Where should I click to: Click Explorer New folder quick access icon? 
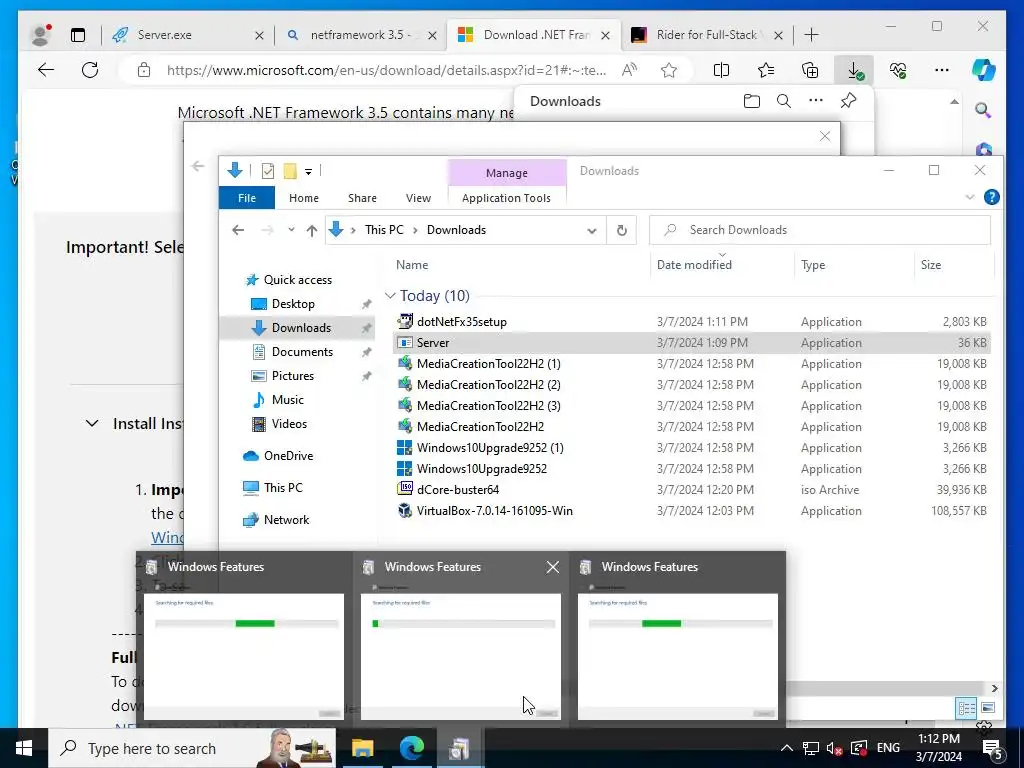point(290,171)
